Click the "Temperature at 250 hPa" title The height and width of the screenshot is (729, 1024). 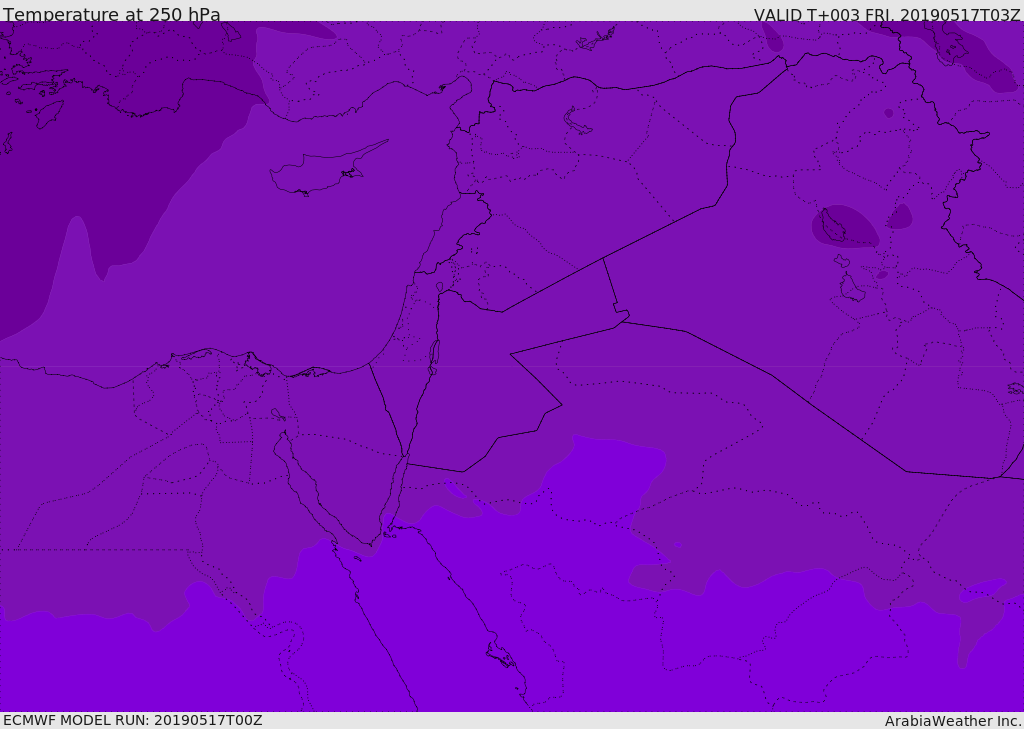click(112, 14)
